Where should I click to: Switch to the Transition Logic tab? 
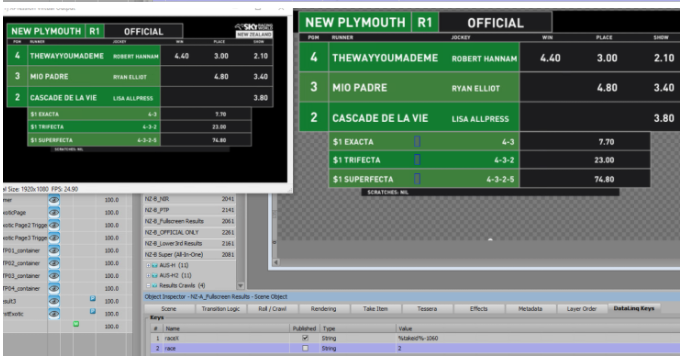pos(221,309)
